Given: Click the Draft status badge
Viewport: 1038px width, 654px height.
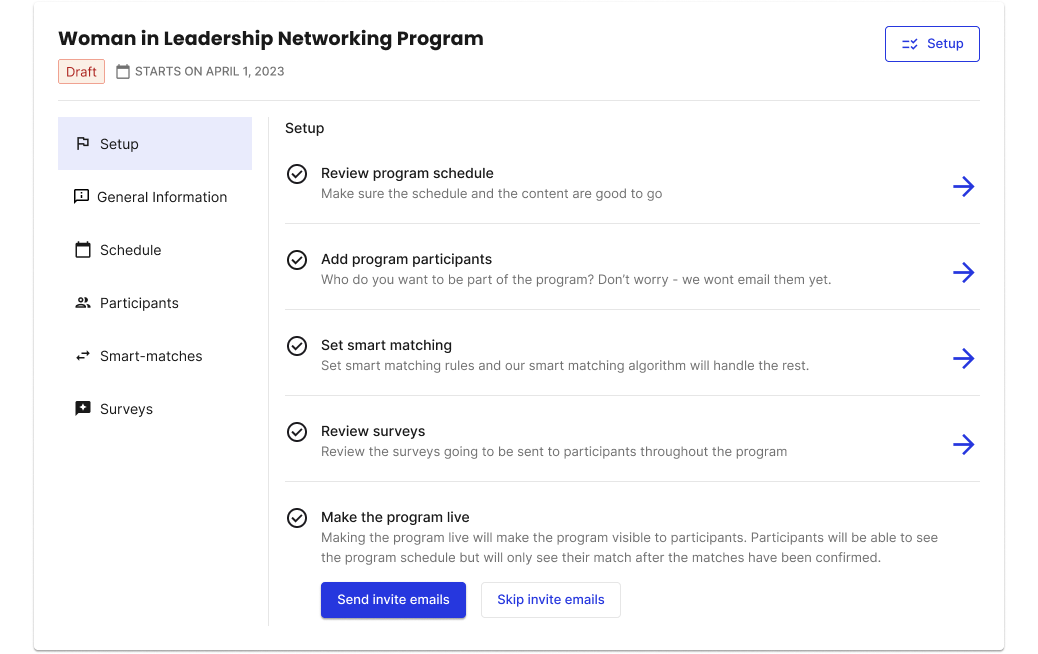Looking at the screenshot, I should [x=82, y=72].
